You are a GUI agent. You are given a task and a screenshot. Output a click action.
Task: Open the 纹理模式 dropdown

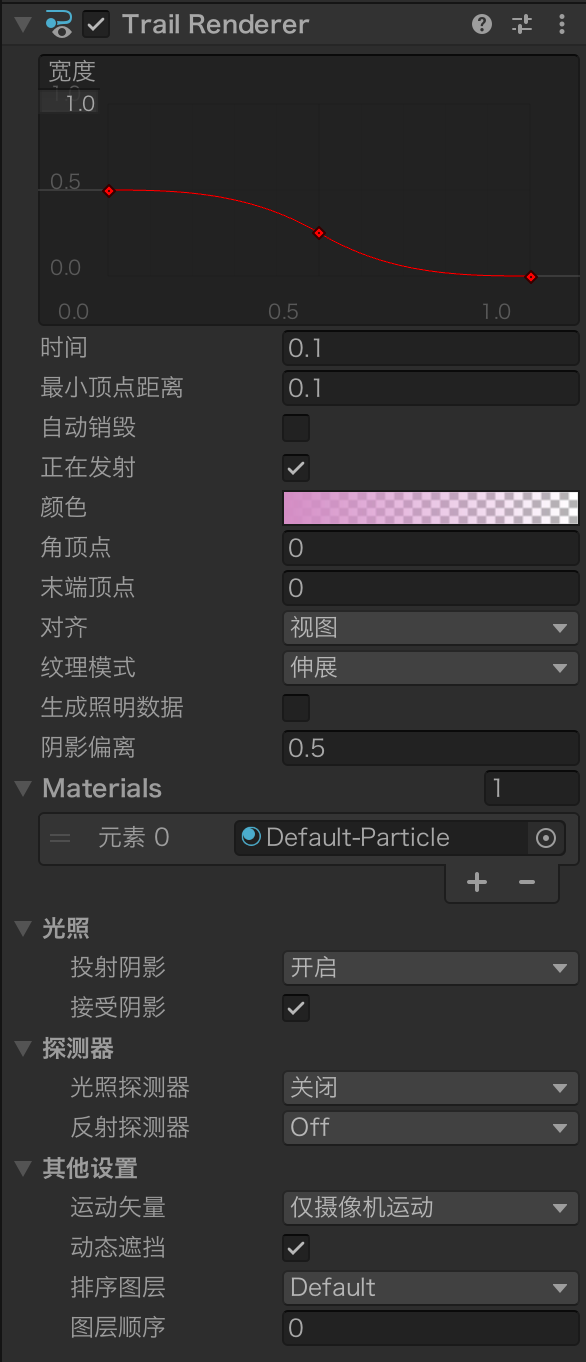click(430, 668)
